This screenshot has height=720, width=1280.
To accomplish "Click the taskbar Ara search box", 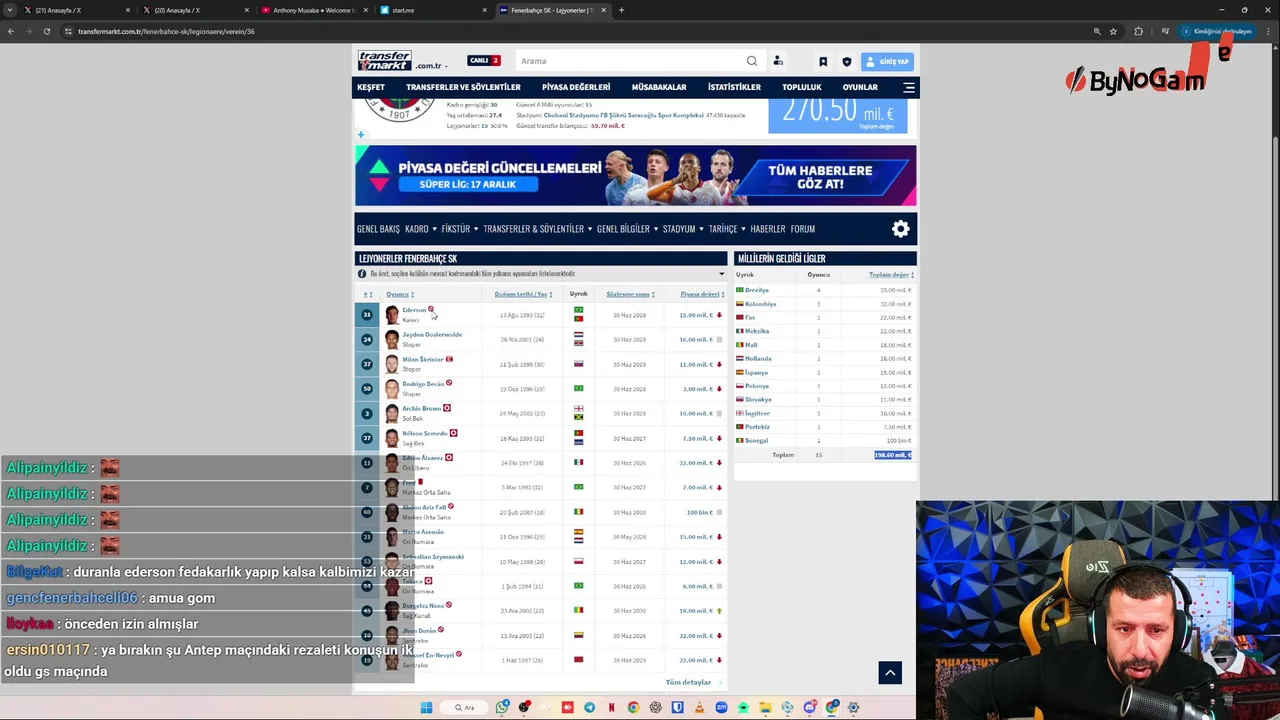I will point(464,707).
